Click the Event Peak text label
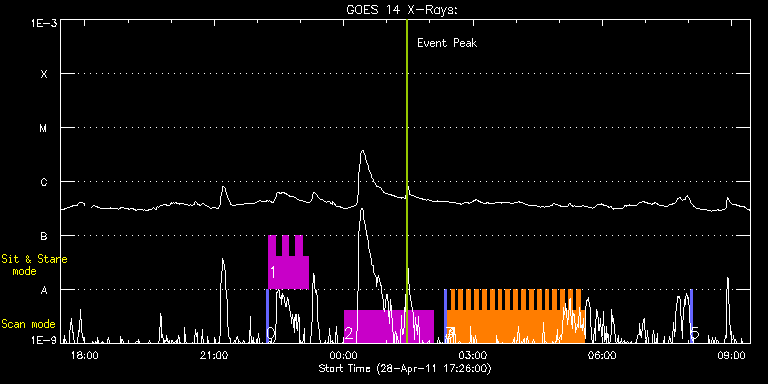The height and width of the screenshot is (384, 768). click(x=447, y=43)
